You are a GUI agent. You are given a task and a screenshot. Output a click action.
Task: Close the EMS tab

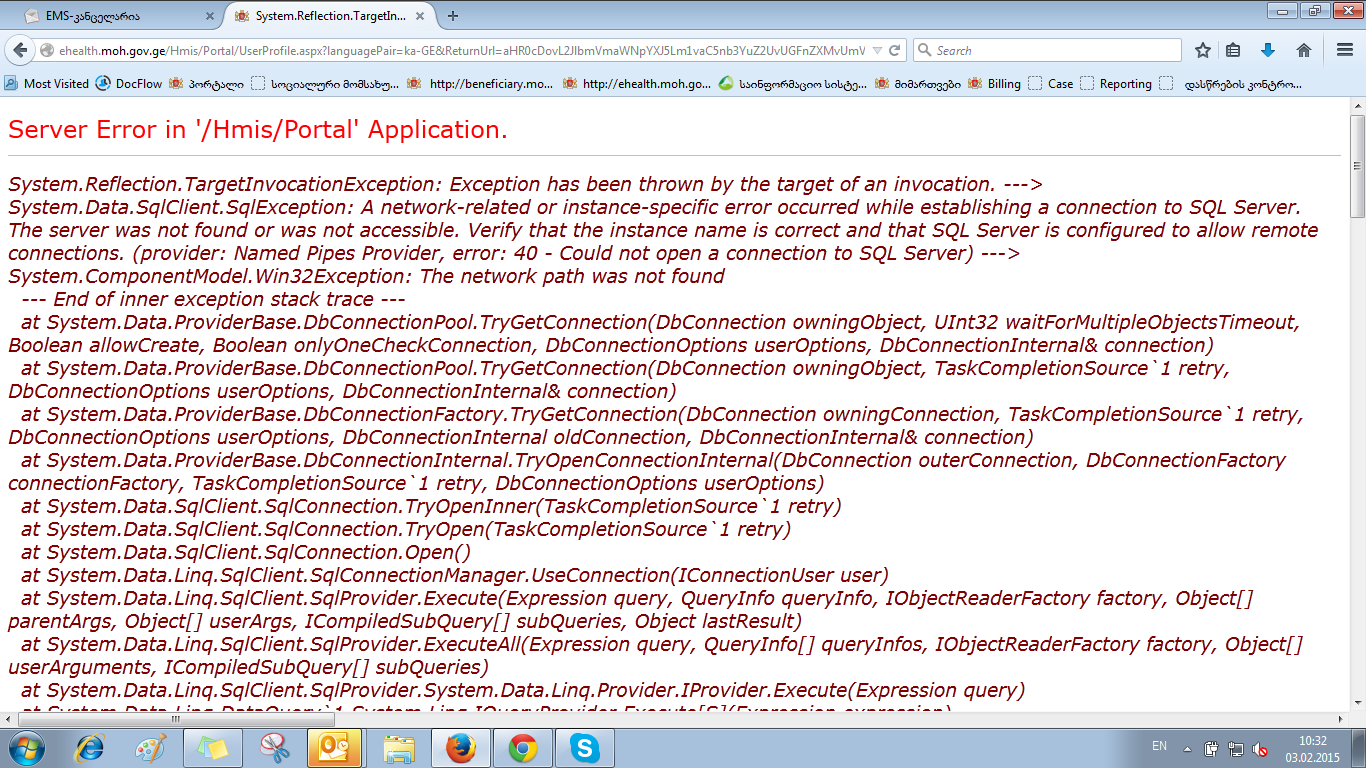pyautogui.click(x=209, y=16)
